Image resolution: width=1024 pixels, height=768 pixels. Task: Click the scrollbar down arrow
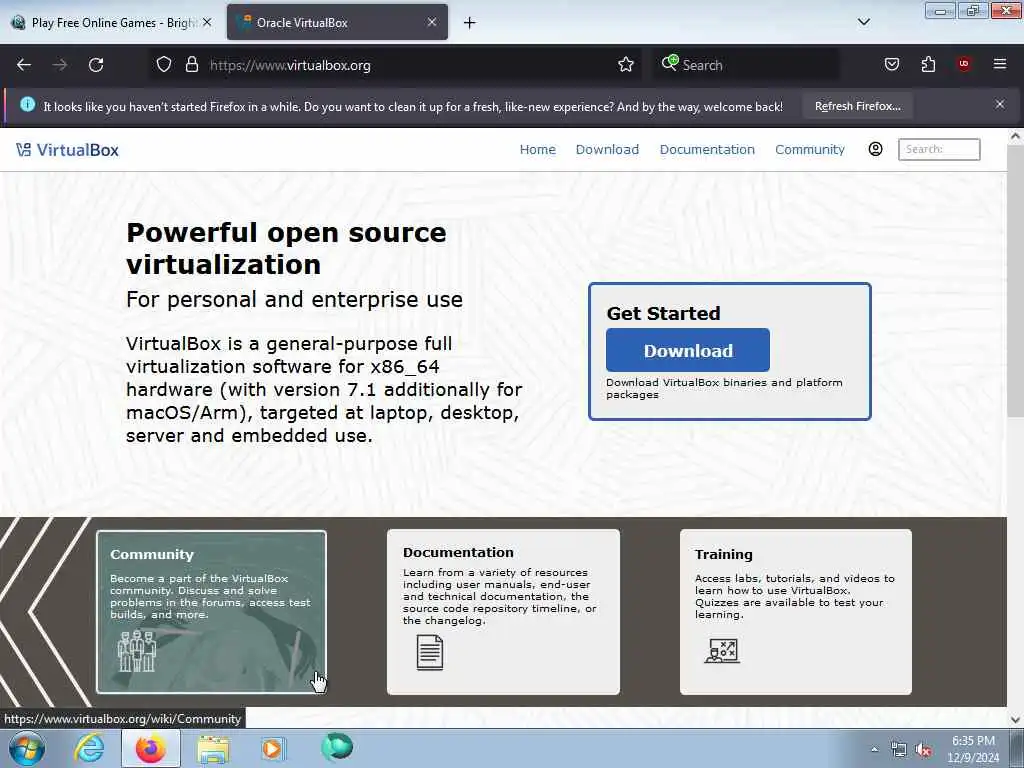pyautogui.click(x=1015, y=719)
